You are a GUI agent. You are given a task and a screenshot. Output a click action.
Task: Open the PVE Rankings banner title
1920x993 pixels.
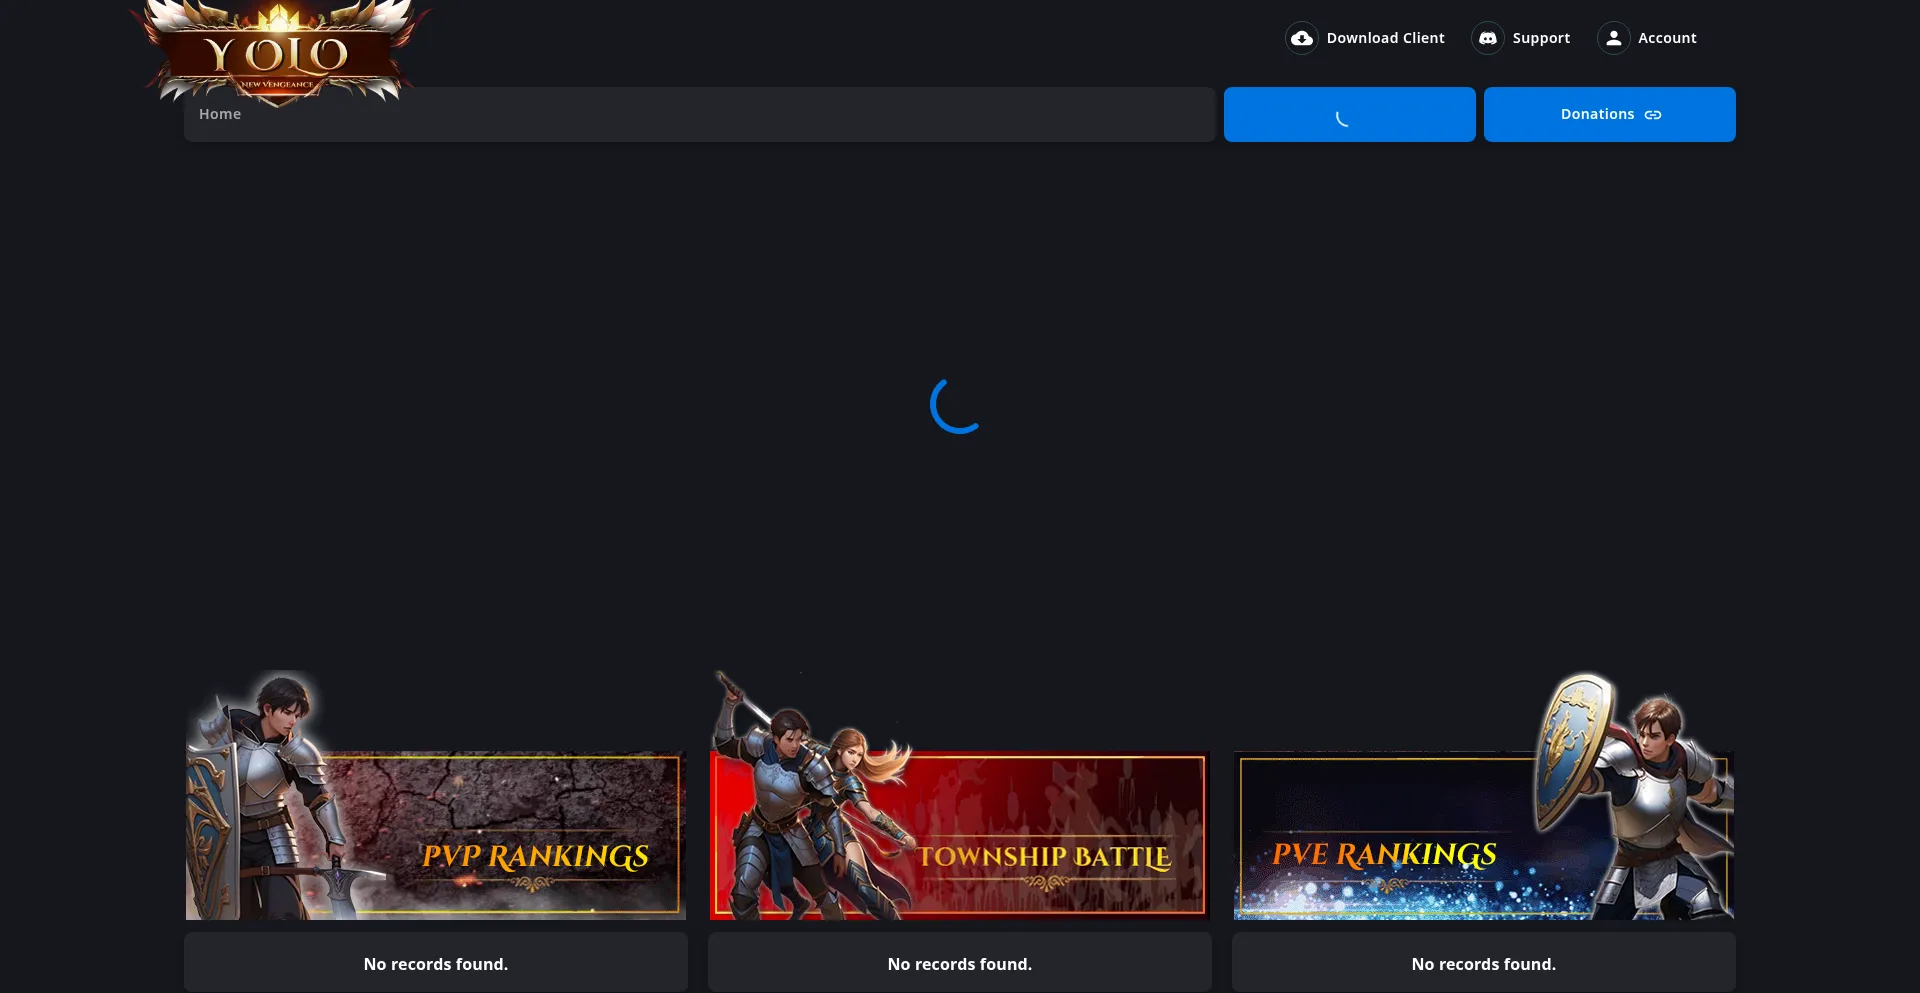pyautogui.click(x=1384, y=854)
